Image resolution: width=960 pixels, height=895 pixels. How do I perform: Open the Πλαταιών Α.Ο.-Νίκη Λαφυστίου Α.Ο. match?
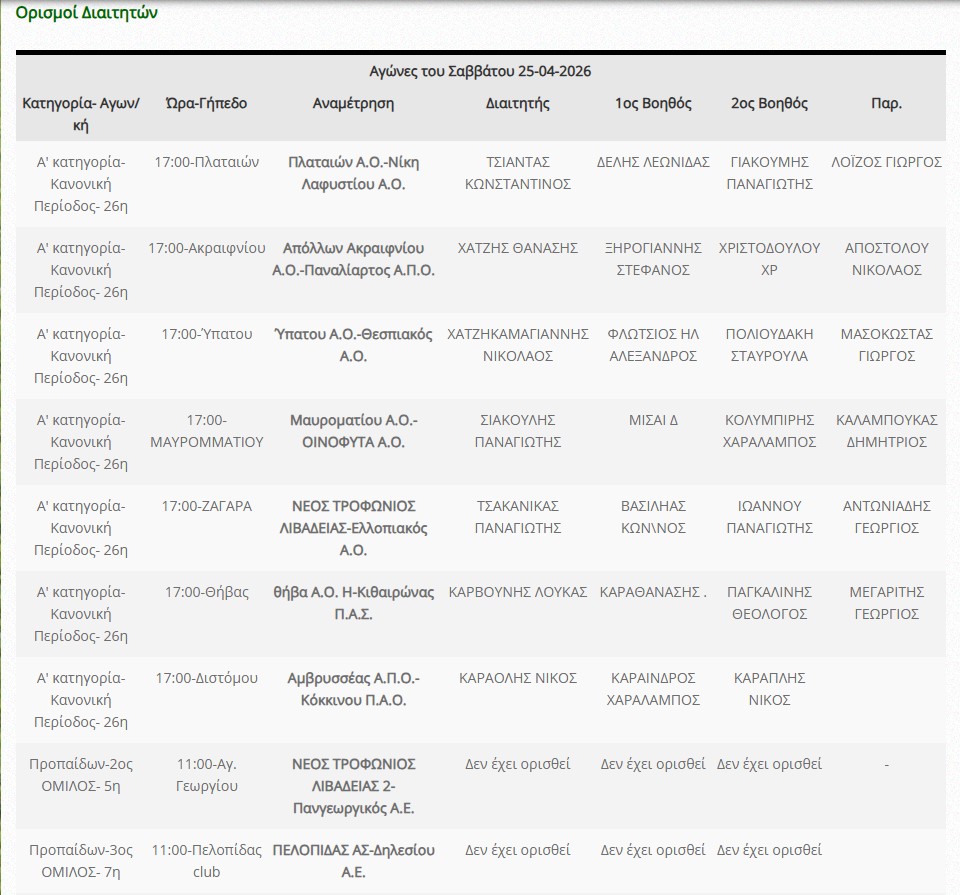pos(353,173)
